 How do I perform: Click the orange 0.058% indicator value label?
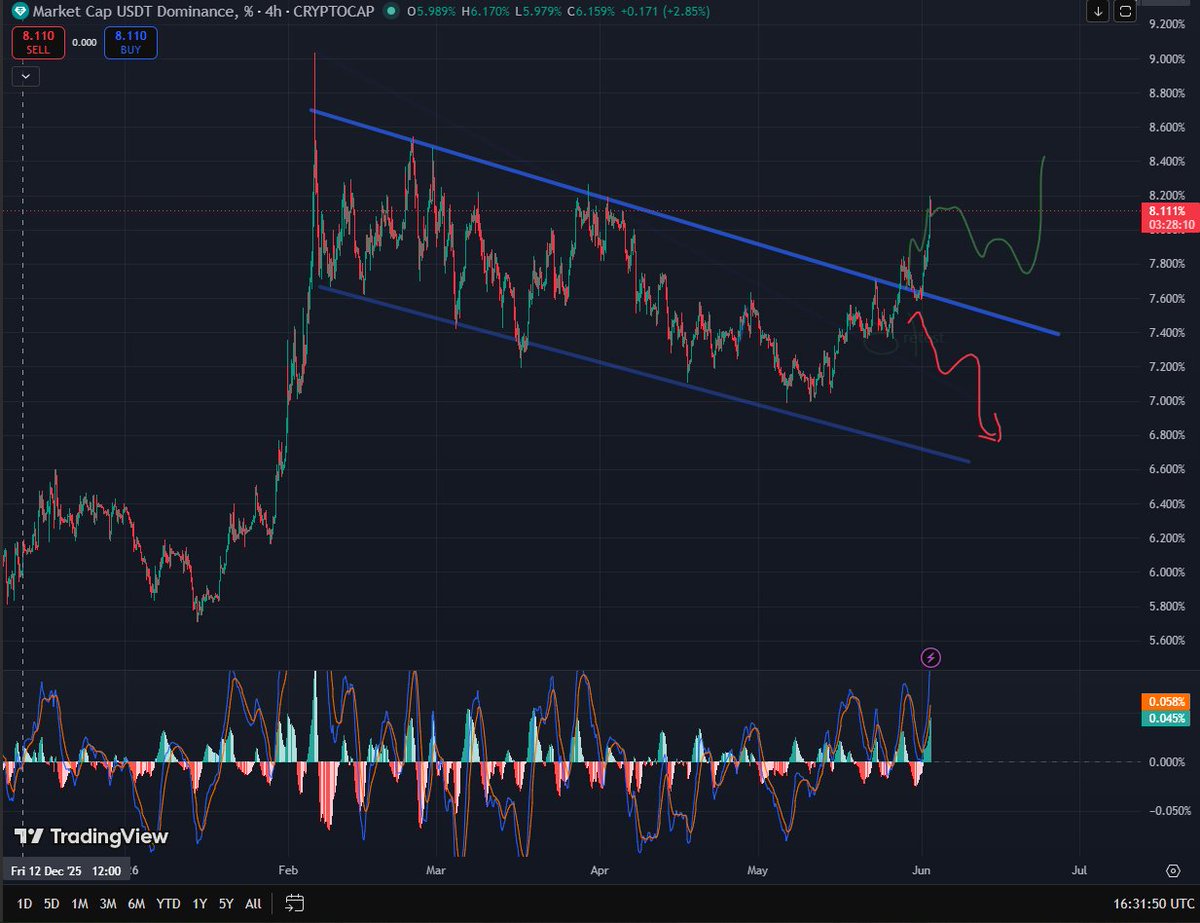tap(1167, 702)
